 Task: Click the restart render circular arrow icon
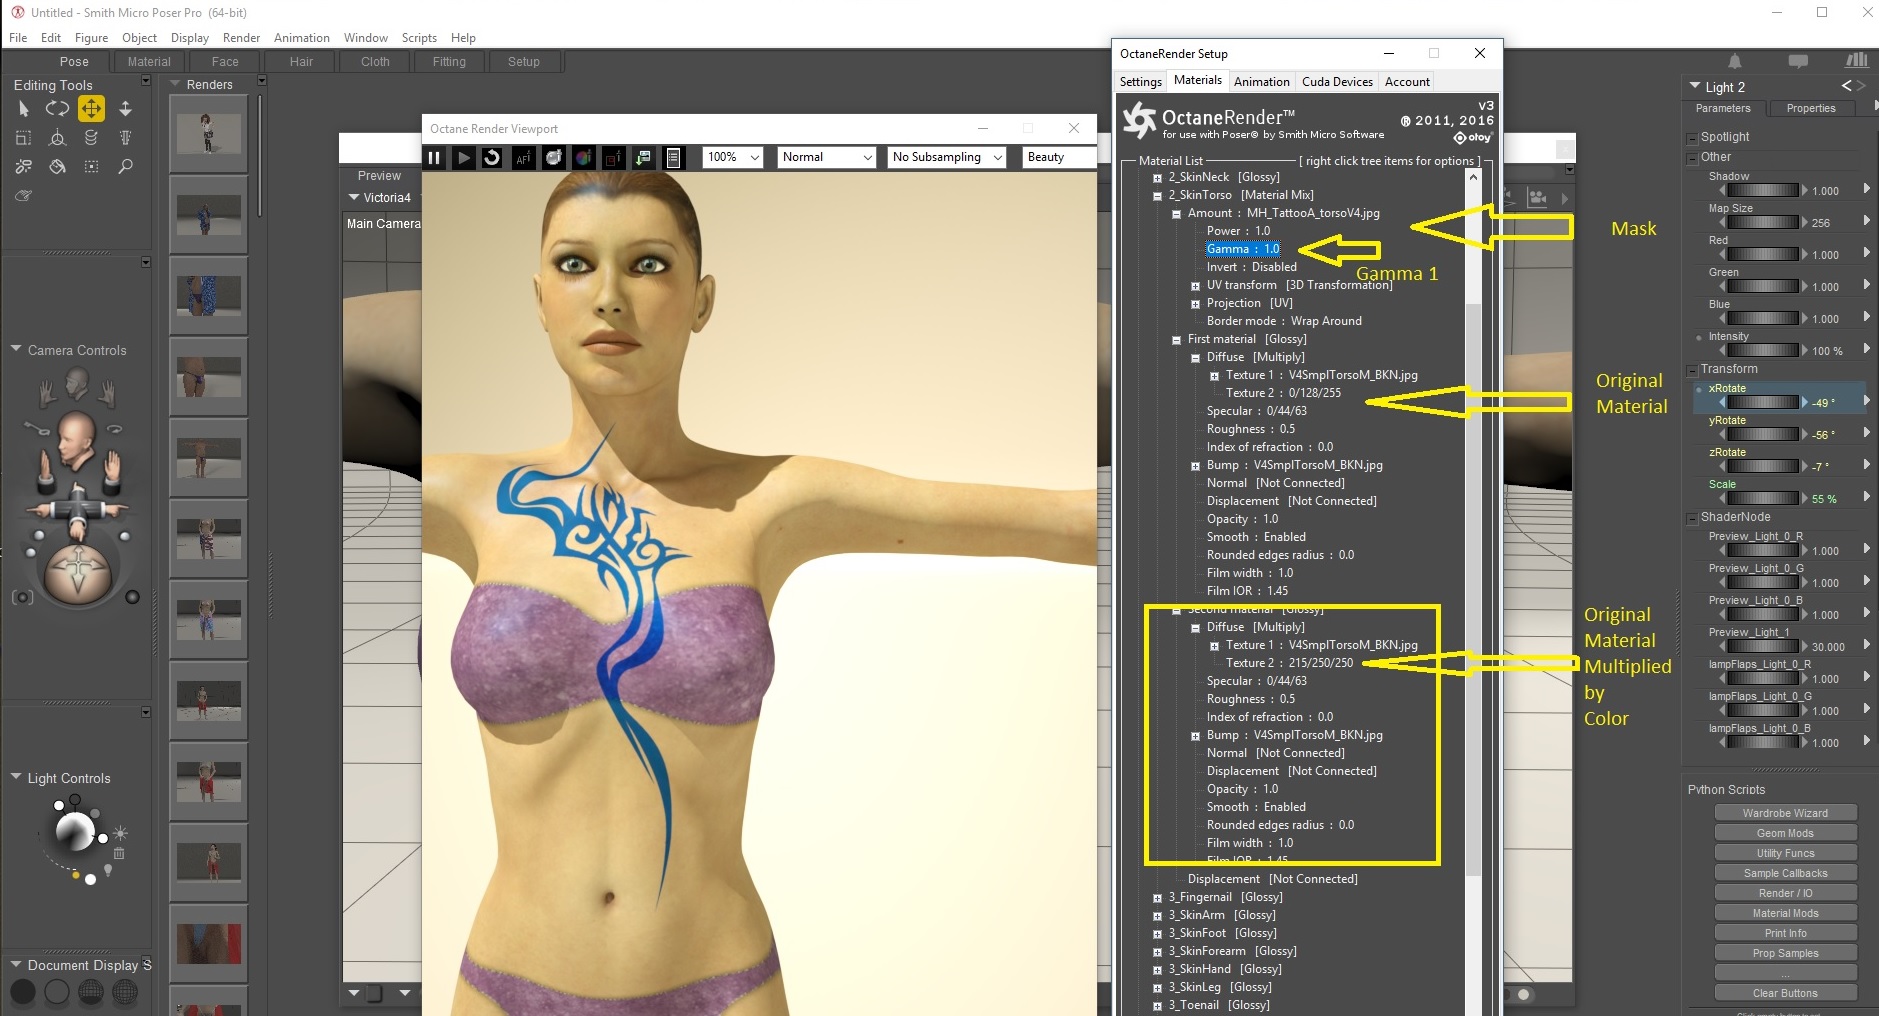point(492,157)
